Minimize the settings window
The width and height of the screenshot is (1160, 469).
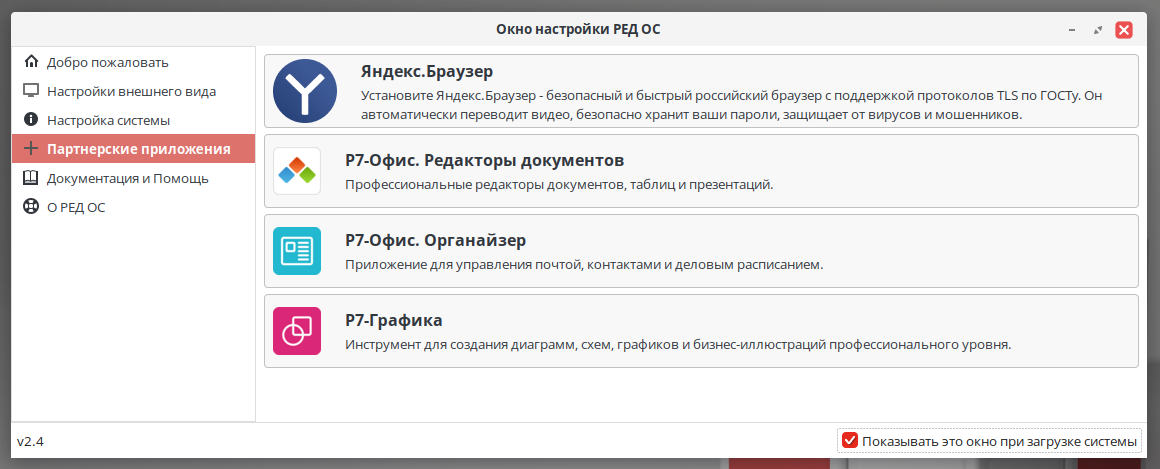pyautogui.click(x=1072, y=30)
